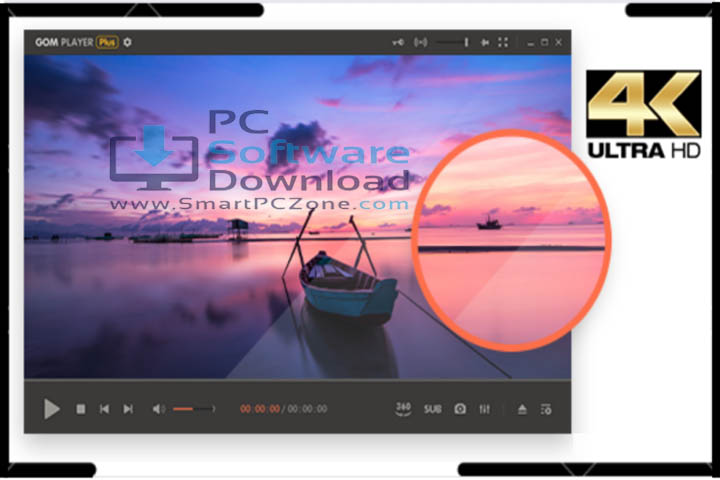This screenshot has height=480, width=720.
Task: Open the SUB subtitle settings
Action: coord(433,409)
